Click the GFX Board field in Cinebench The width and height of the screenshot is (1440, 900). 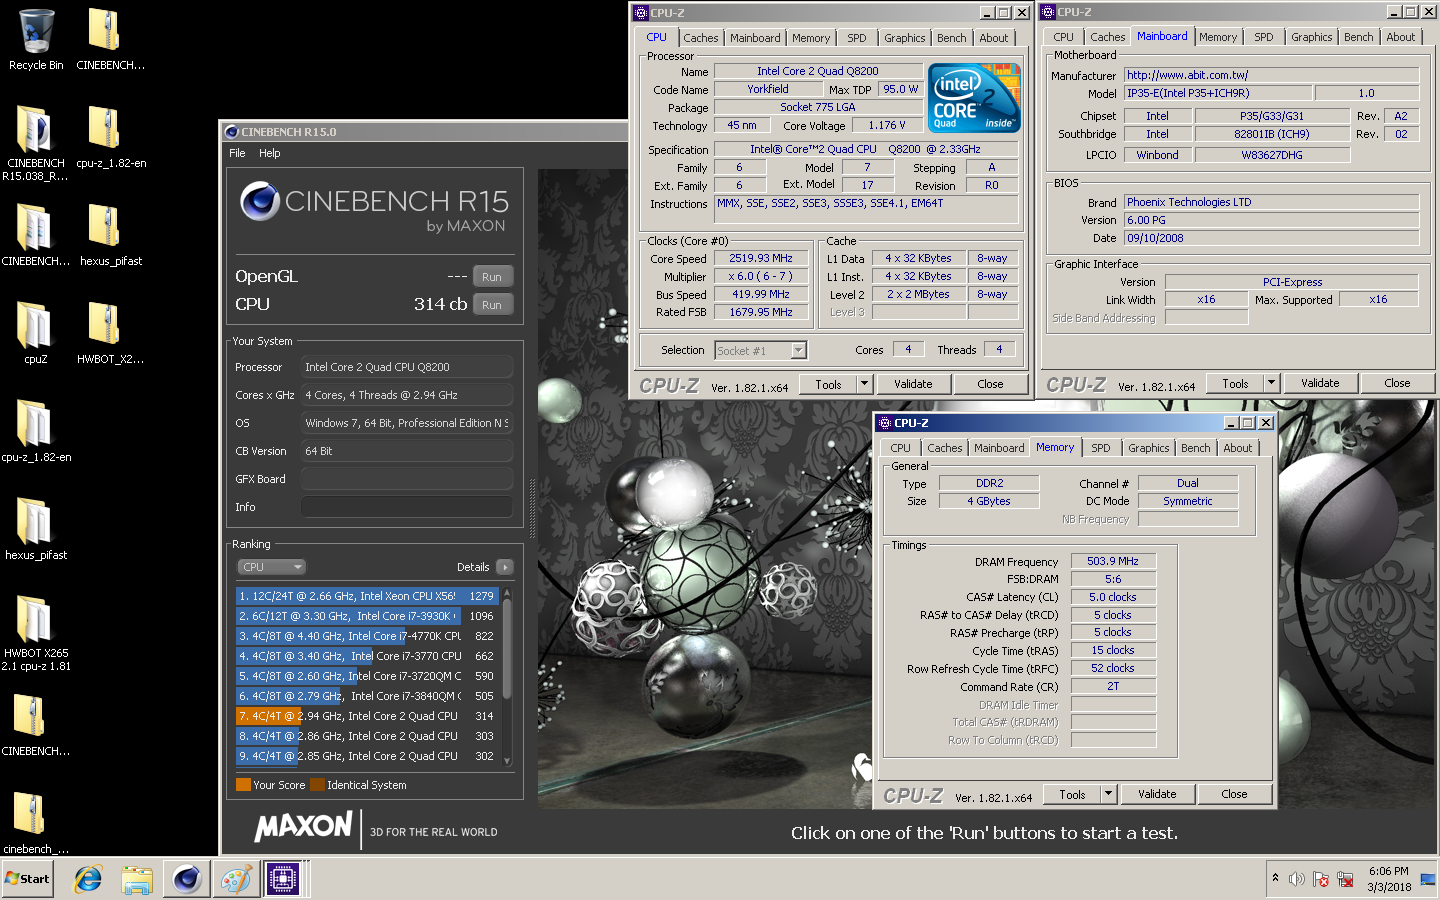tap(407, 479)
